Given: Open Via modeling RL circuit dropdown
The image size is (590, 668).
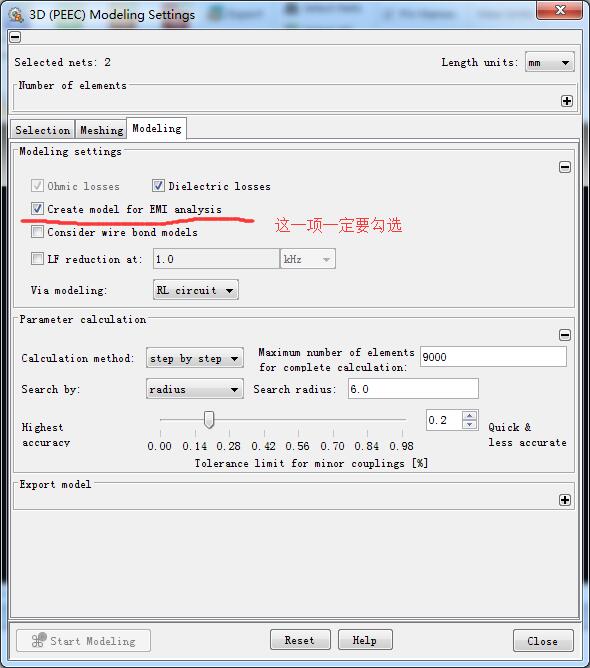Looking at the screenshot, I should point(196,290).
